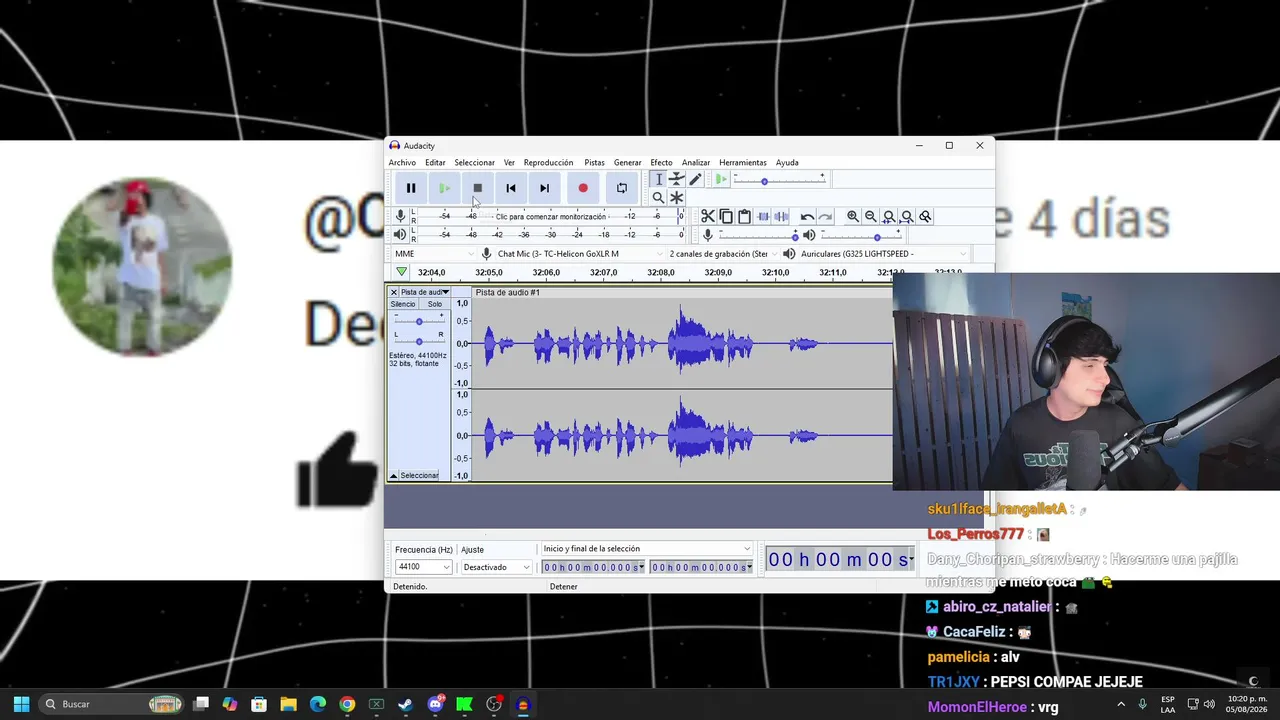Open the Editar menu
This screenshot has width=1280, height=720.
pos(435,162)
